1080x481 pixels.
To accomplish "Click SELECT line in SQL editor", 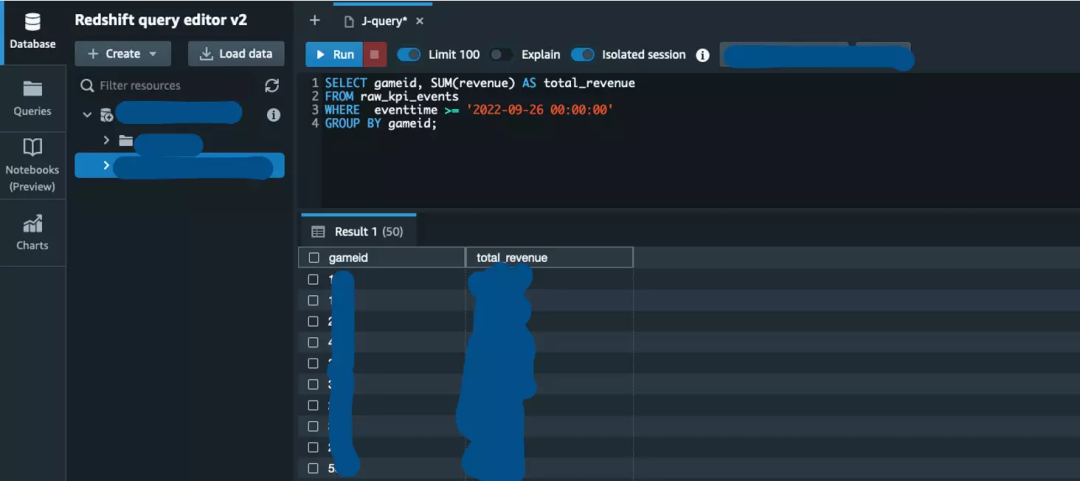I will click(480, 83).
